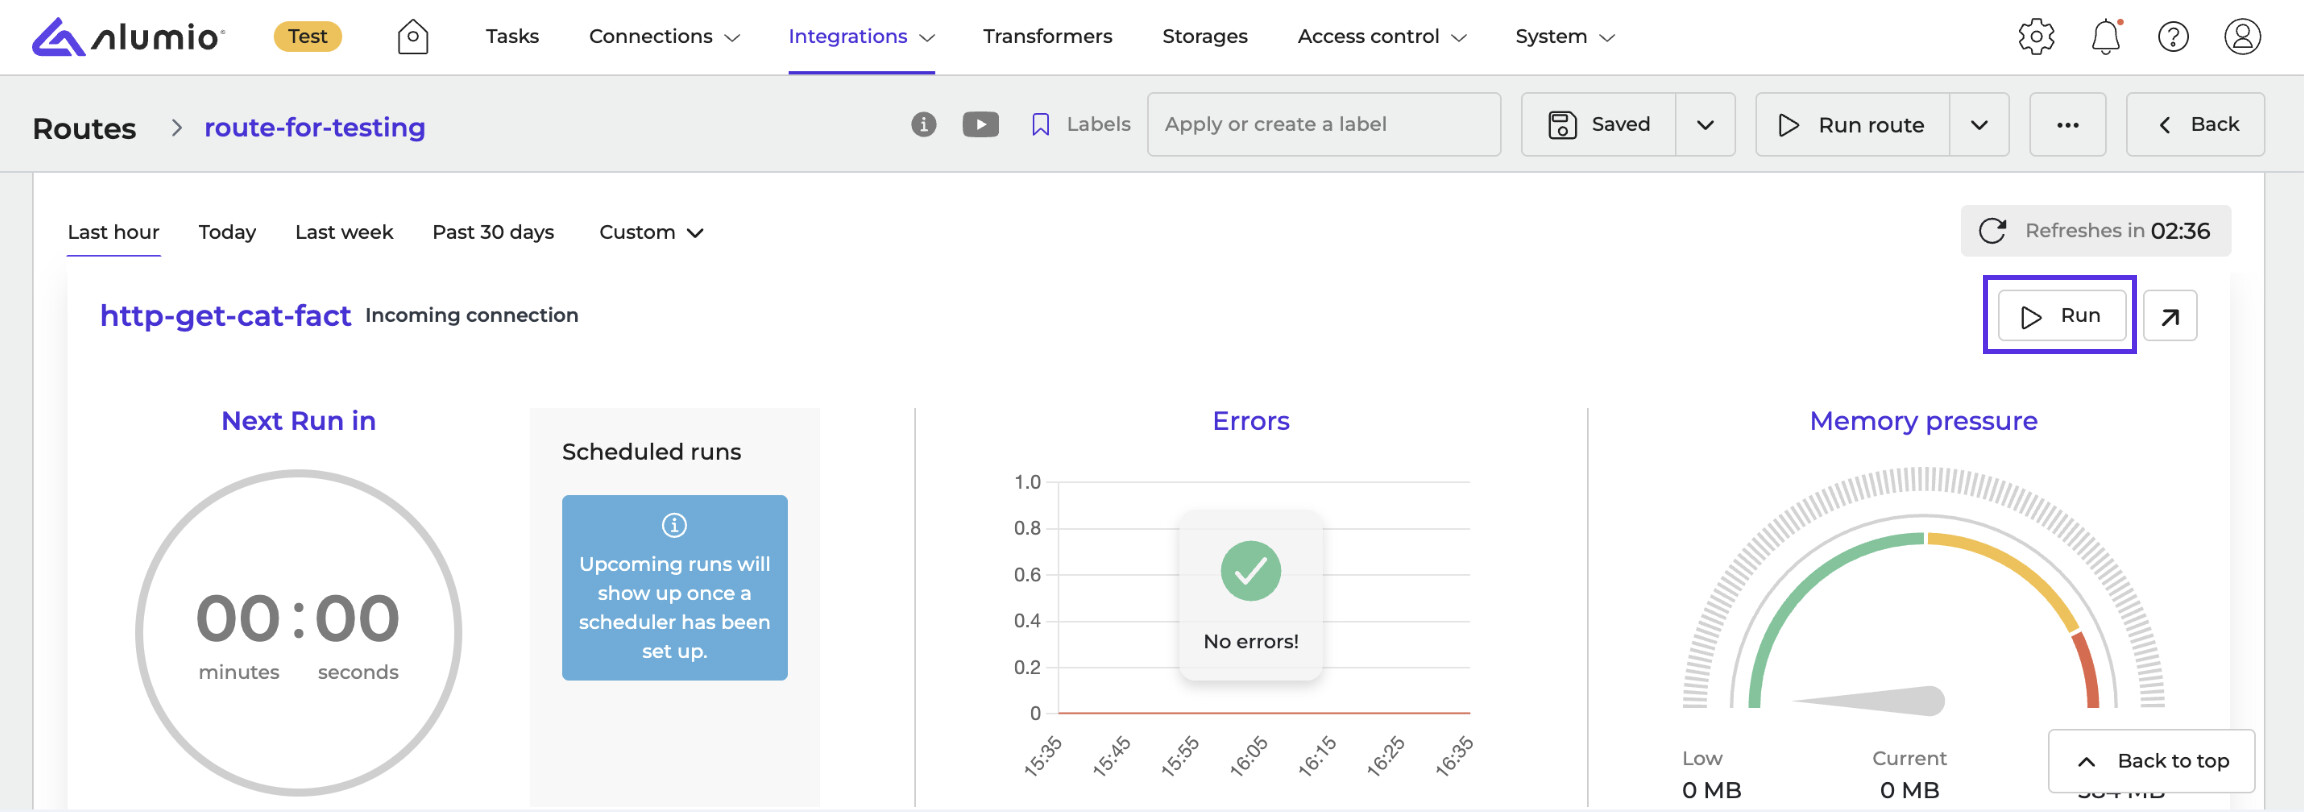The height and width of the screenshot is (812, 2304).
Task: Click the Scheduled runs title
Action: [x=652, y=452]
